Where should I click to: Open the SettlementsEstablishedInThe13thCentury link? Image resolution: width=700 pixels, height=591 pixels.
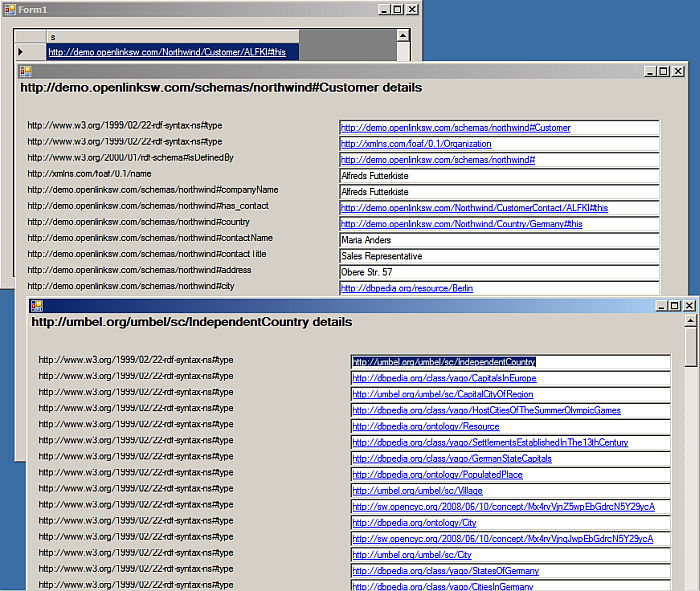tap(490, 442)
